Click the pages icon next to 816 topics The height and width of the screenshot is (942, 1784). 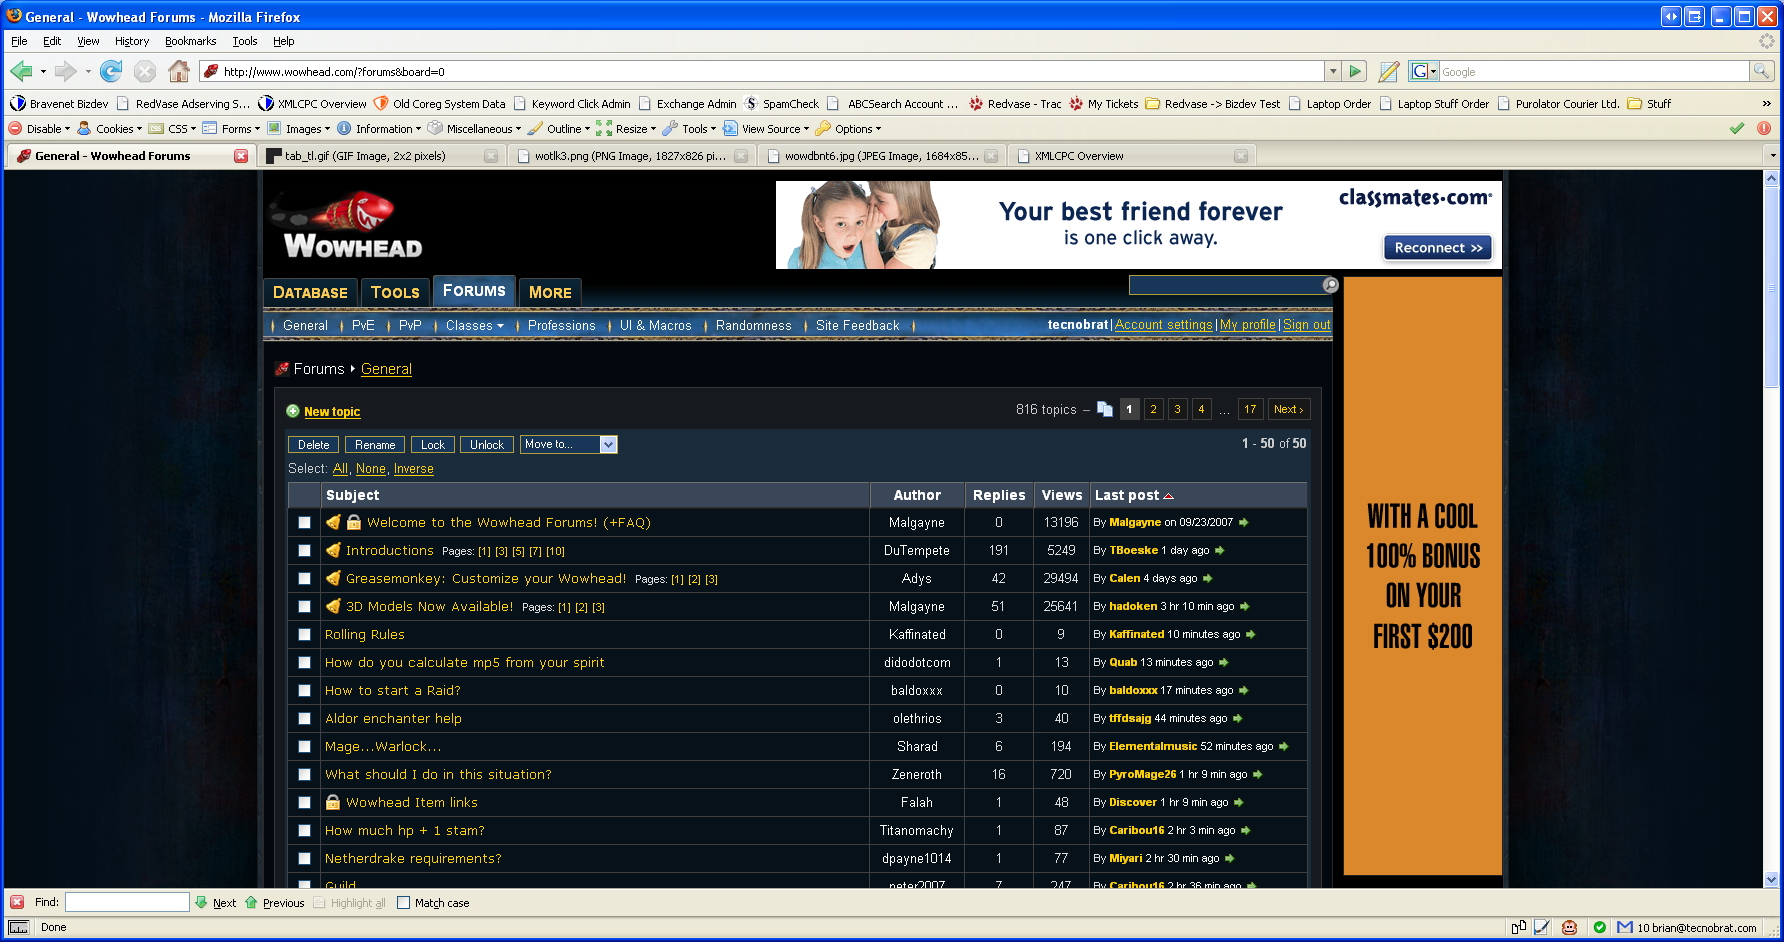[x=1105, y=409]
